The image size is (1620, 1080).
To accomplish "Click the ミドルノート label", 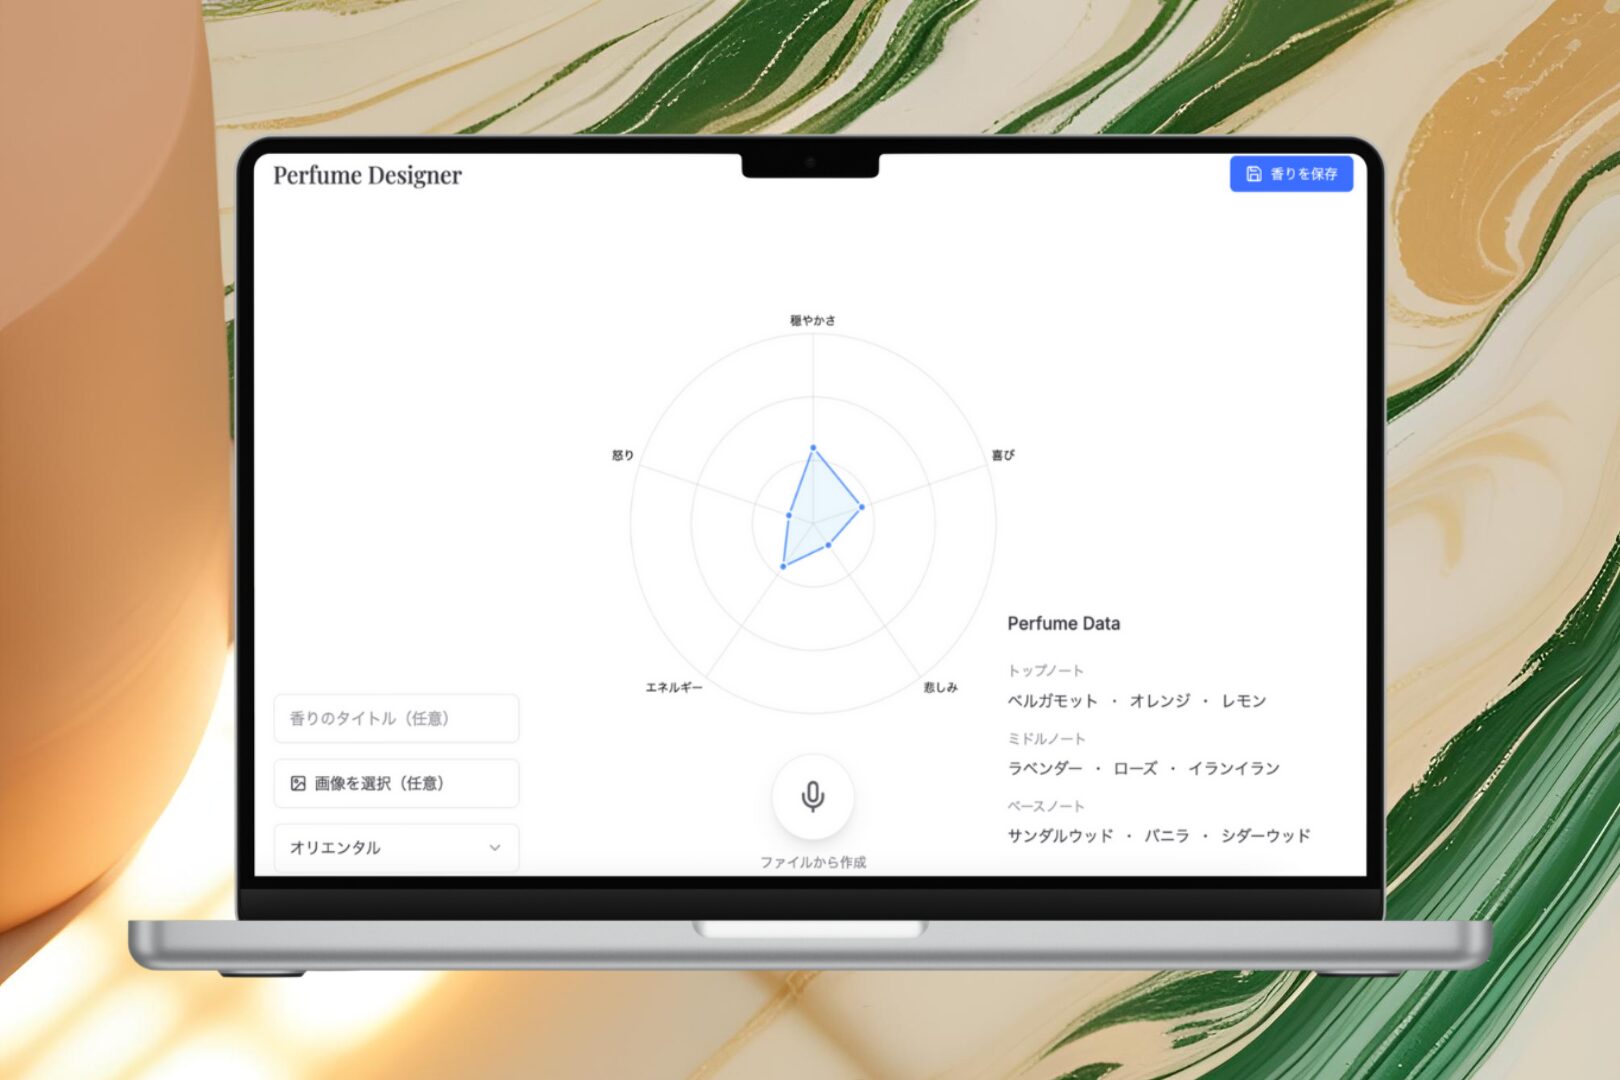I will tap(1046, 738).
